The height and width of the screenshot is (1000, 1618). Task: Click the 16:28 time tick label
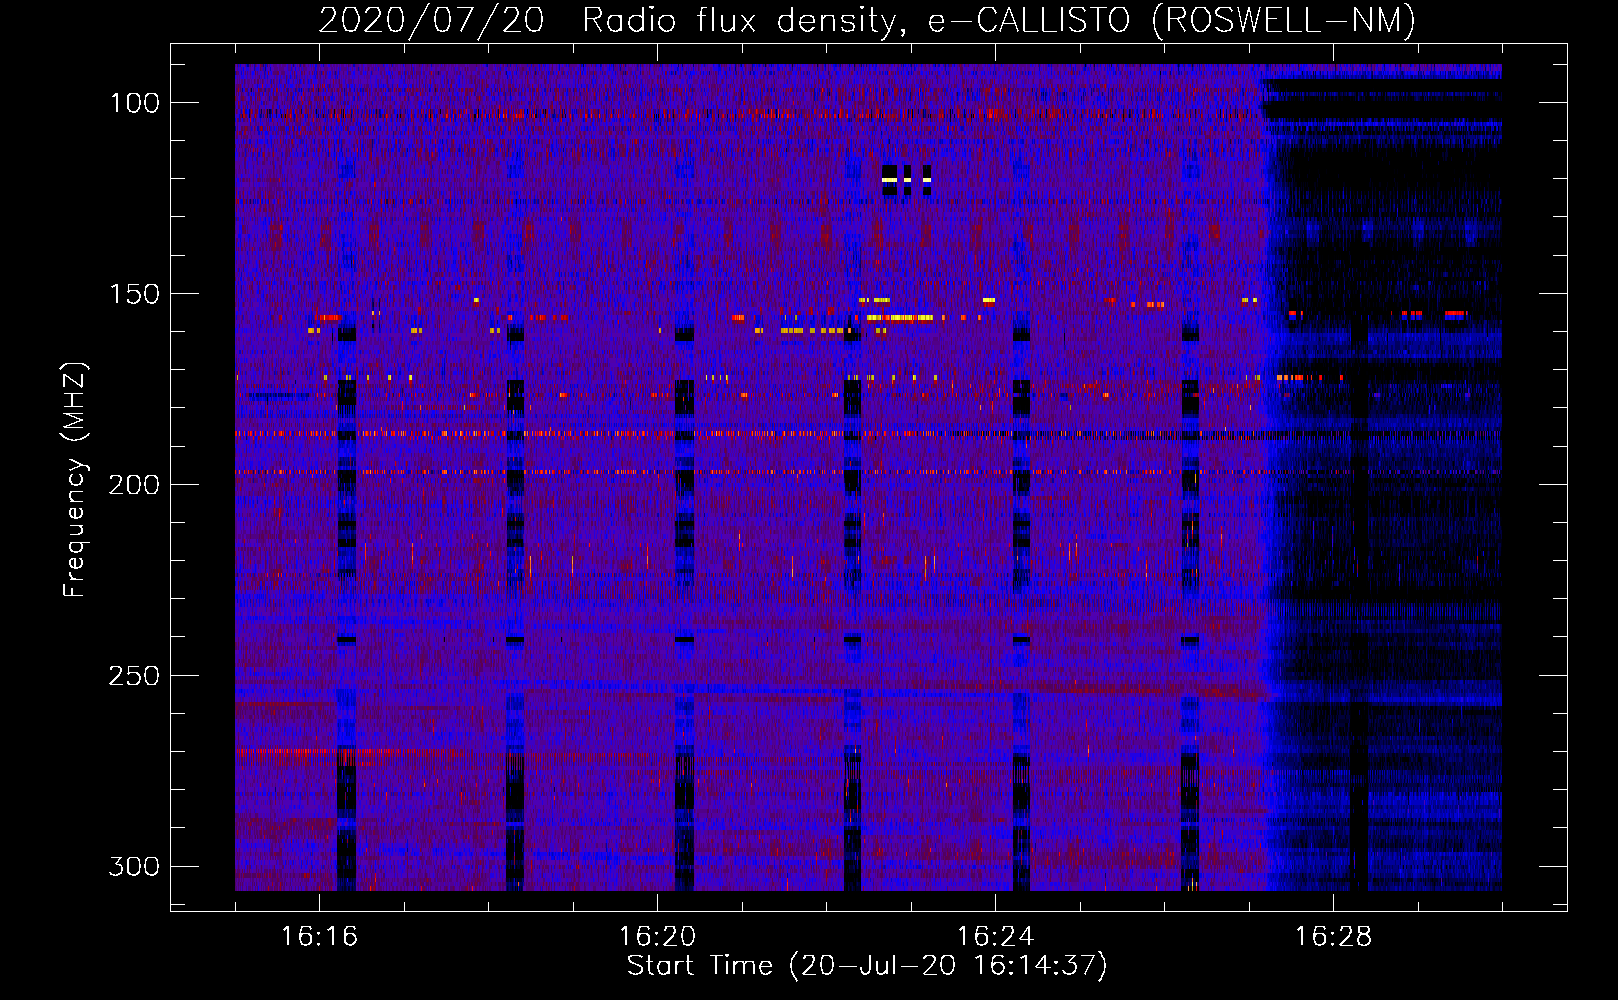(1333, 936)
